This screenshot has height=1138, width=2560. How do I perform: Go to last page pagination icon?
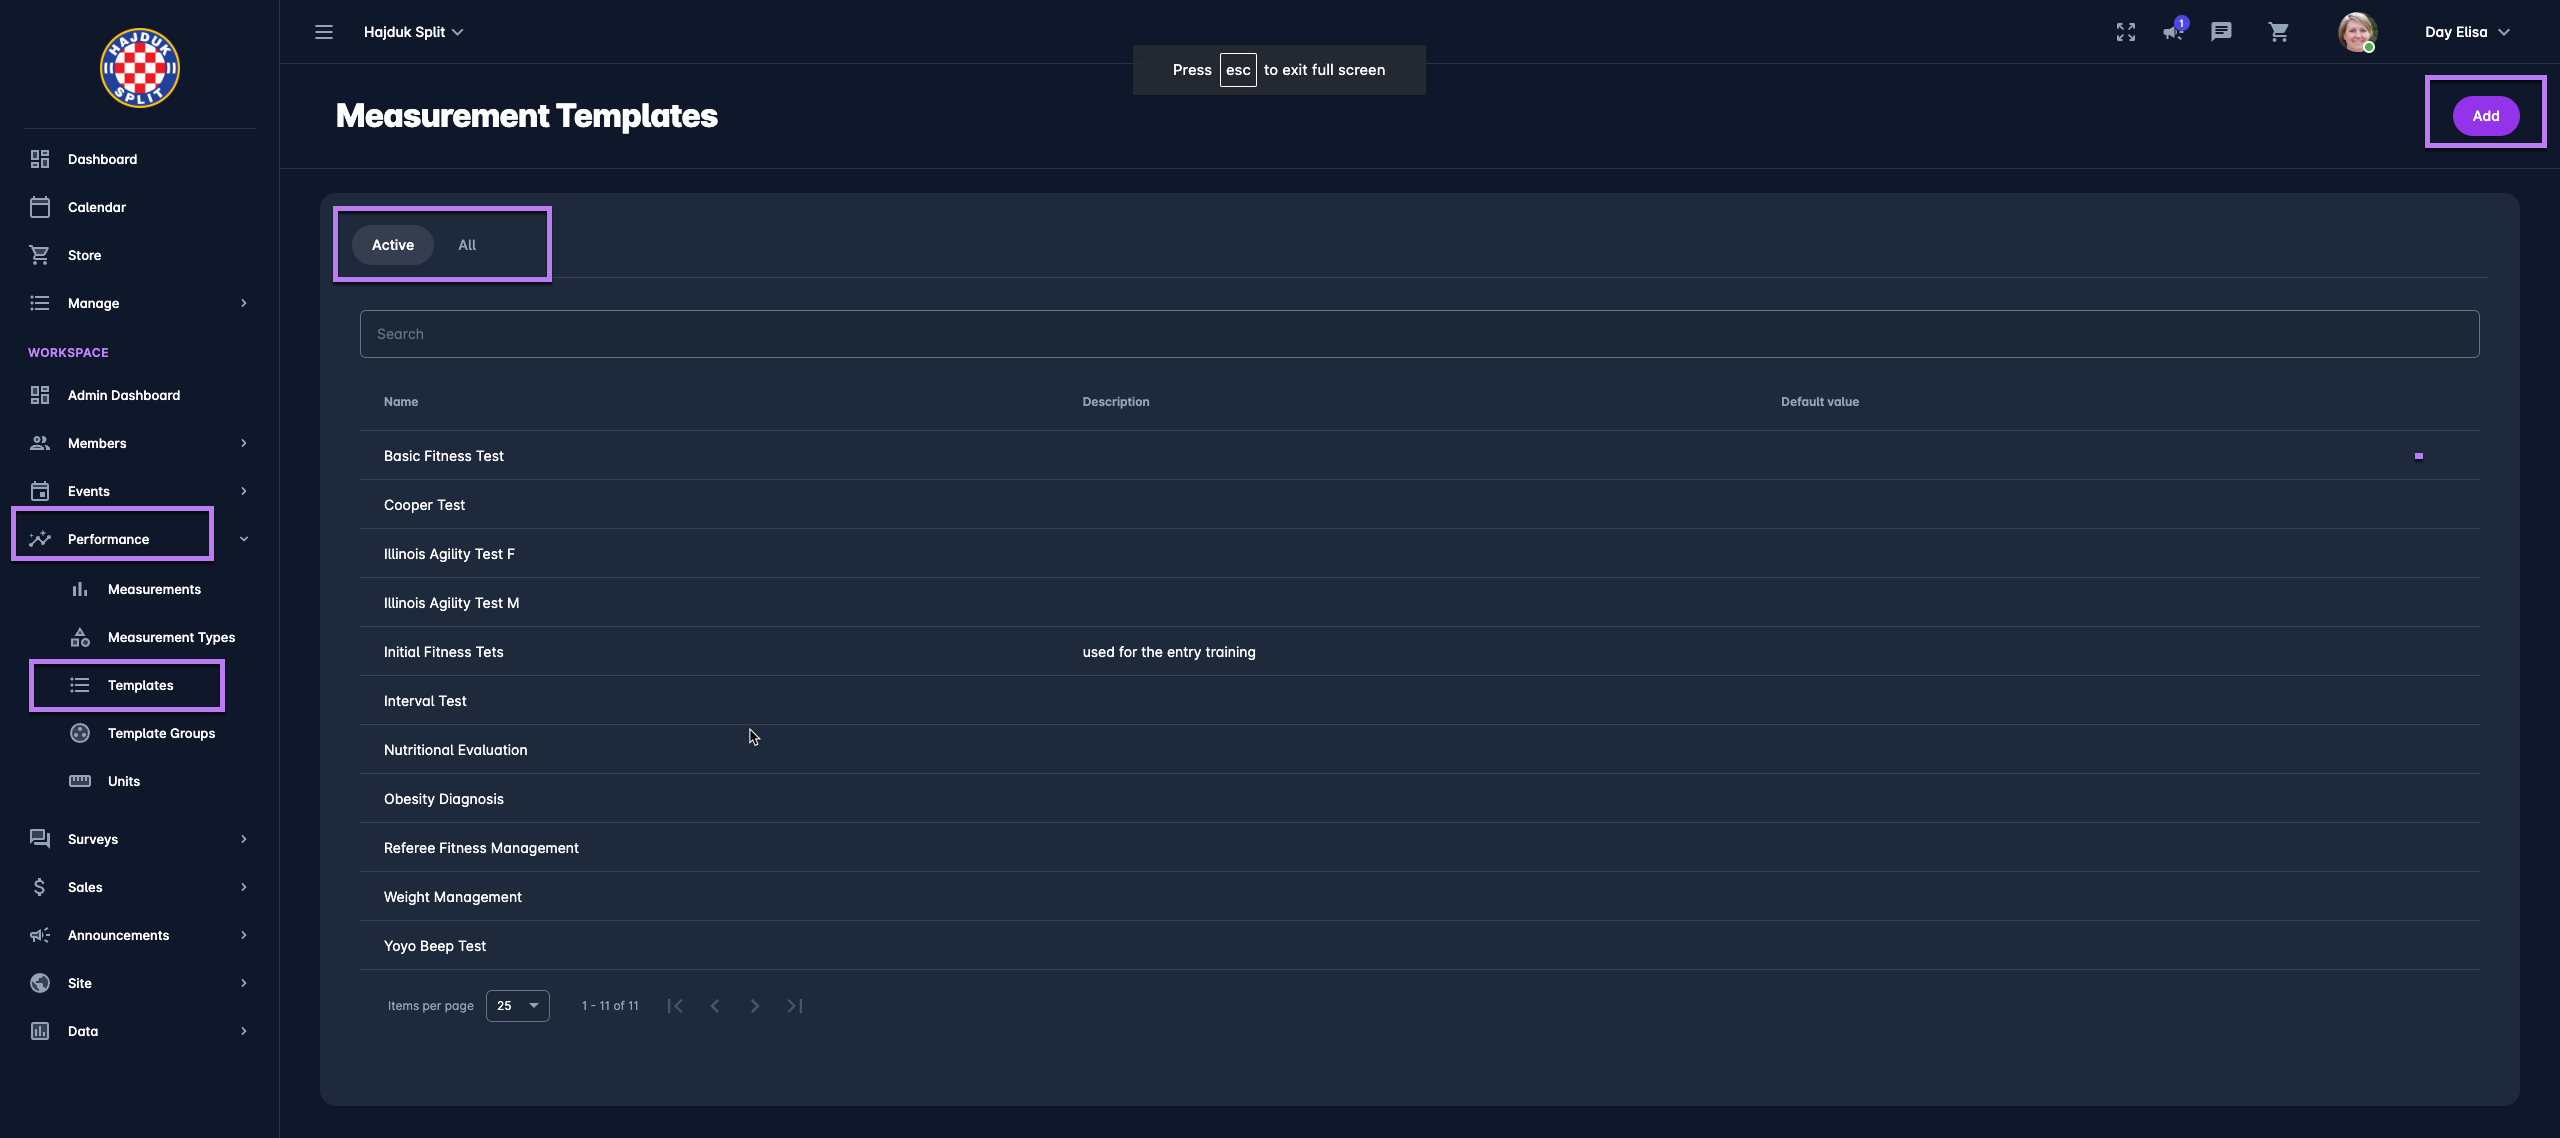[x=795, y=1006]
